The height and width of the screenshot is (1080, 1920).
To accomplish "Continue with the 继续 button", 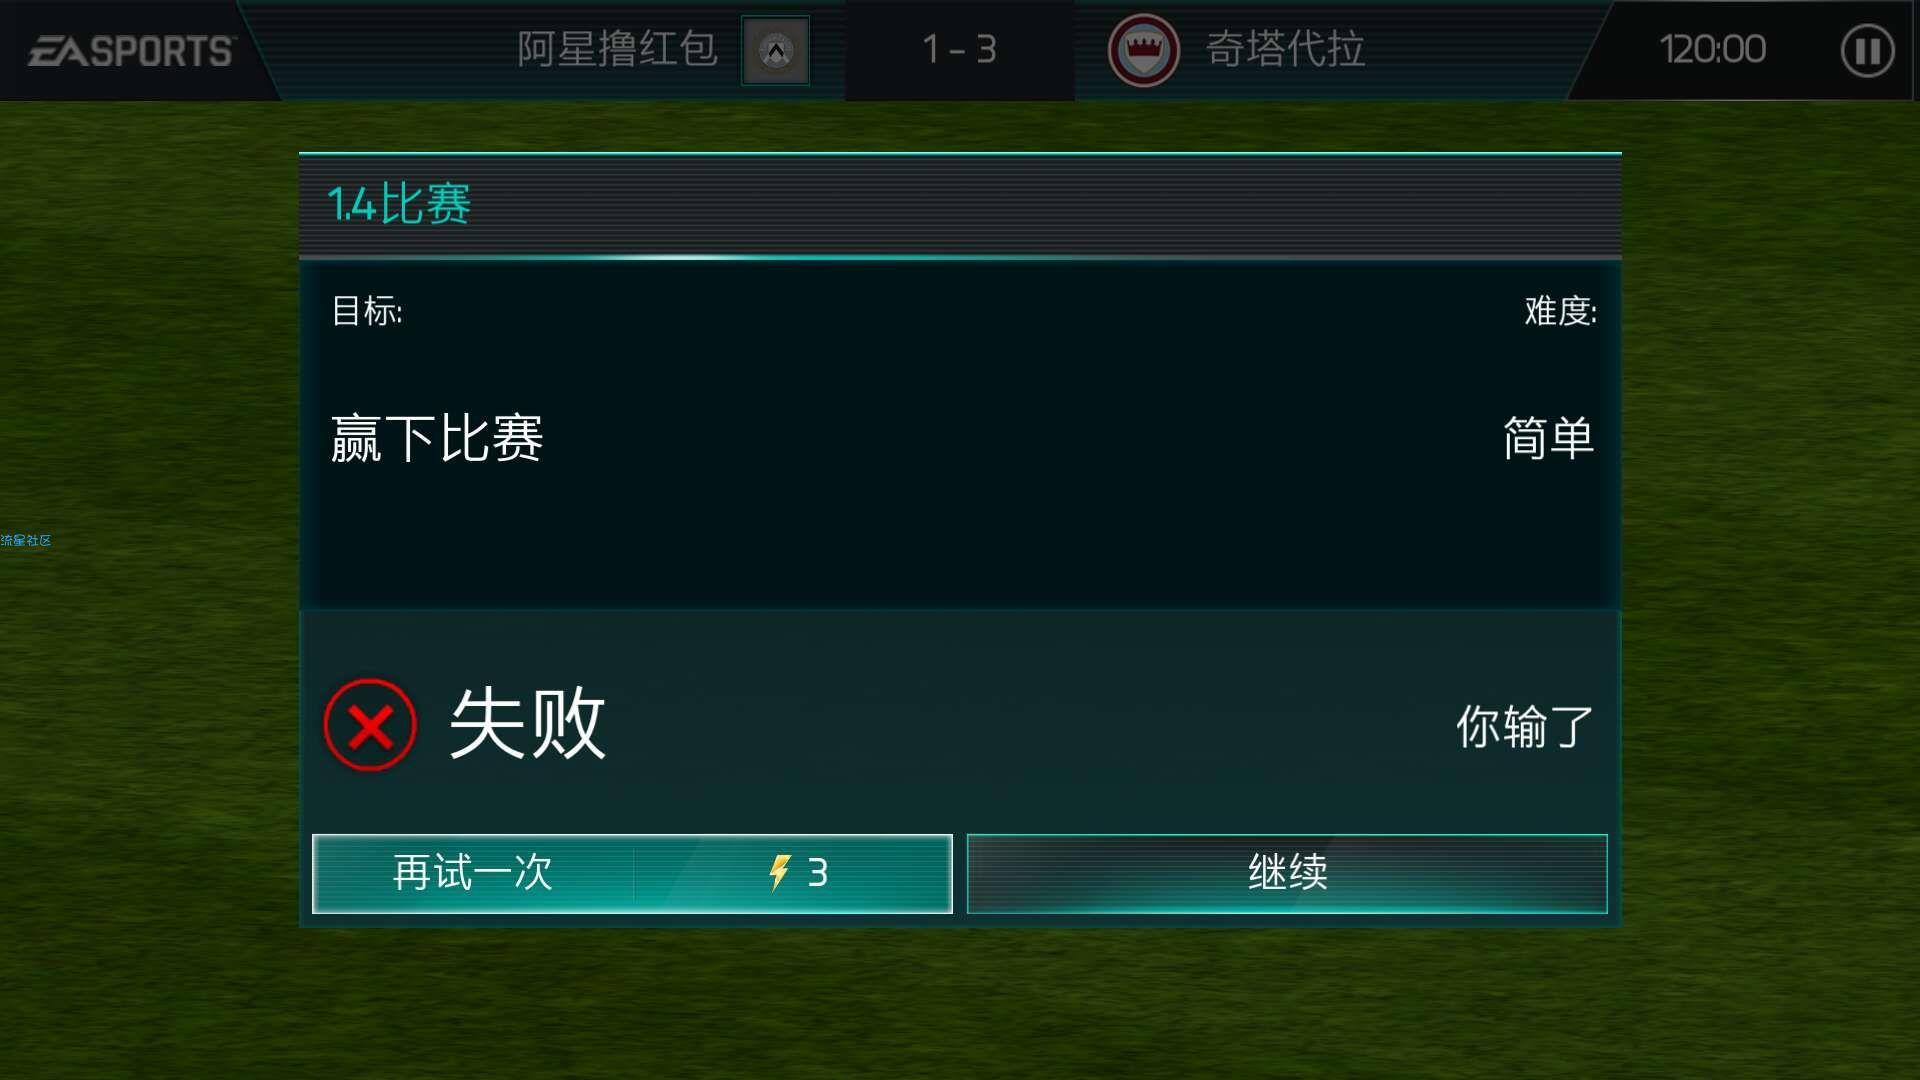I will coord(1287,873).
